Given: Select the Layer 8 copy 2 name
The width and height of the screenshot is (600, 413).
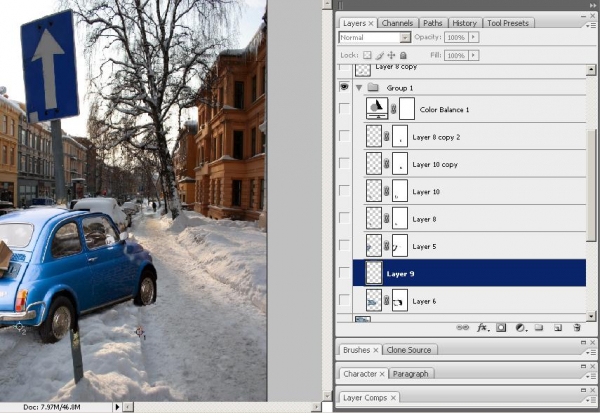Looking at the screenshot, I should point(436,137).
